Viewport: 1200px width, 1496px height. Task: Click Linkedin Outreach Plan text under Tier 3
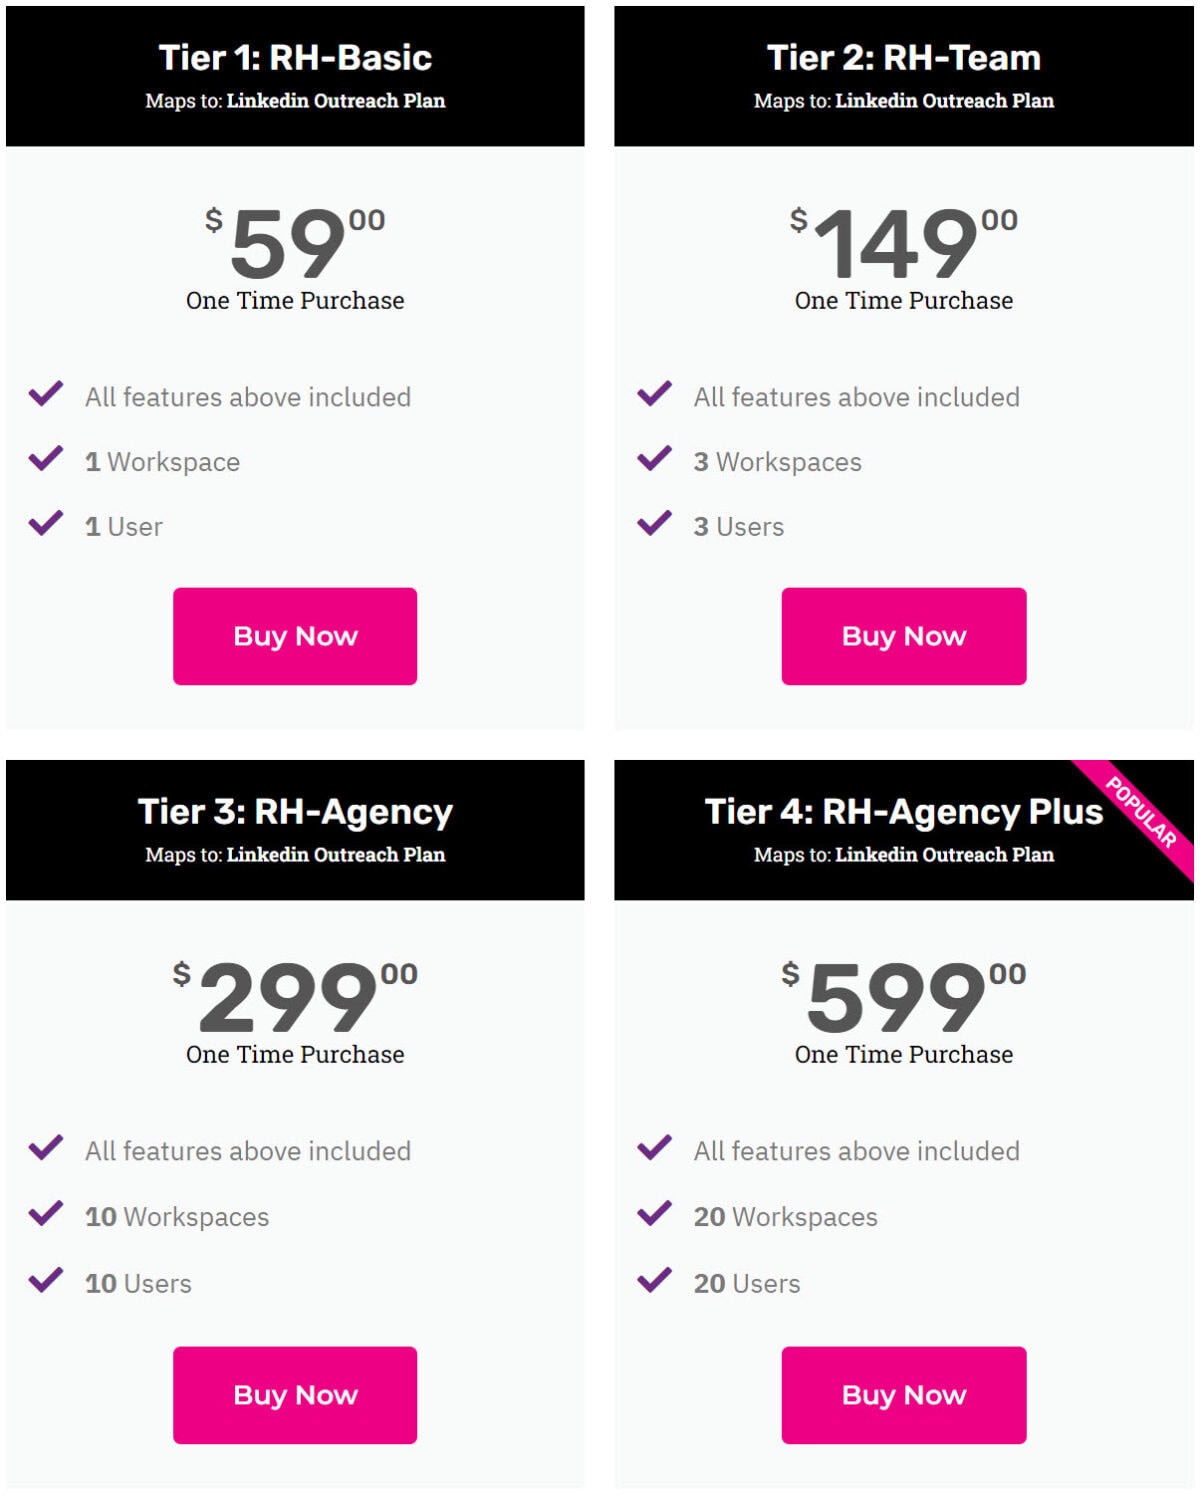(x=336, y=855)
